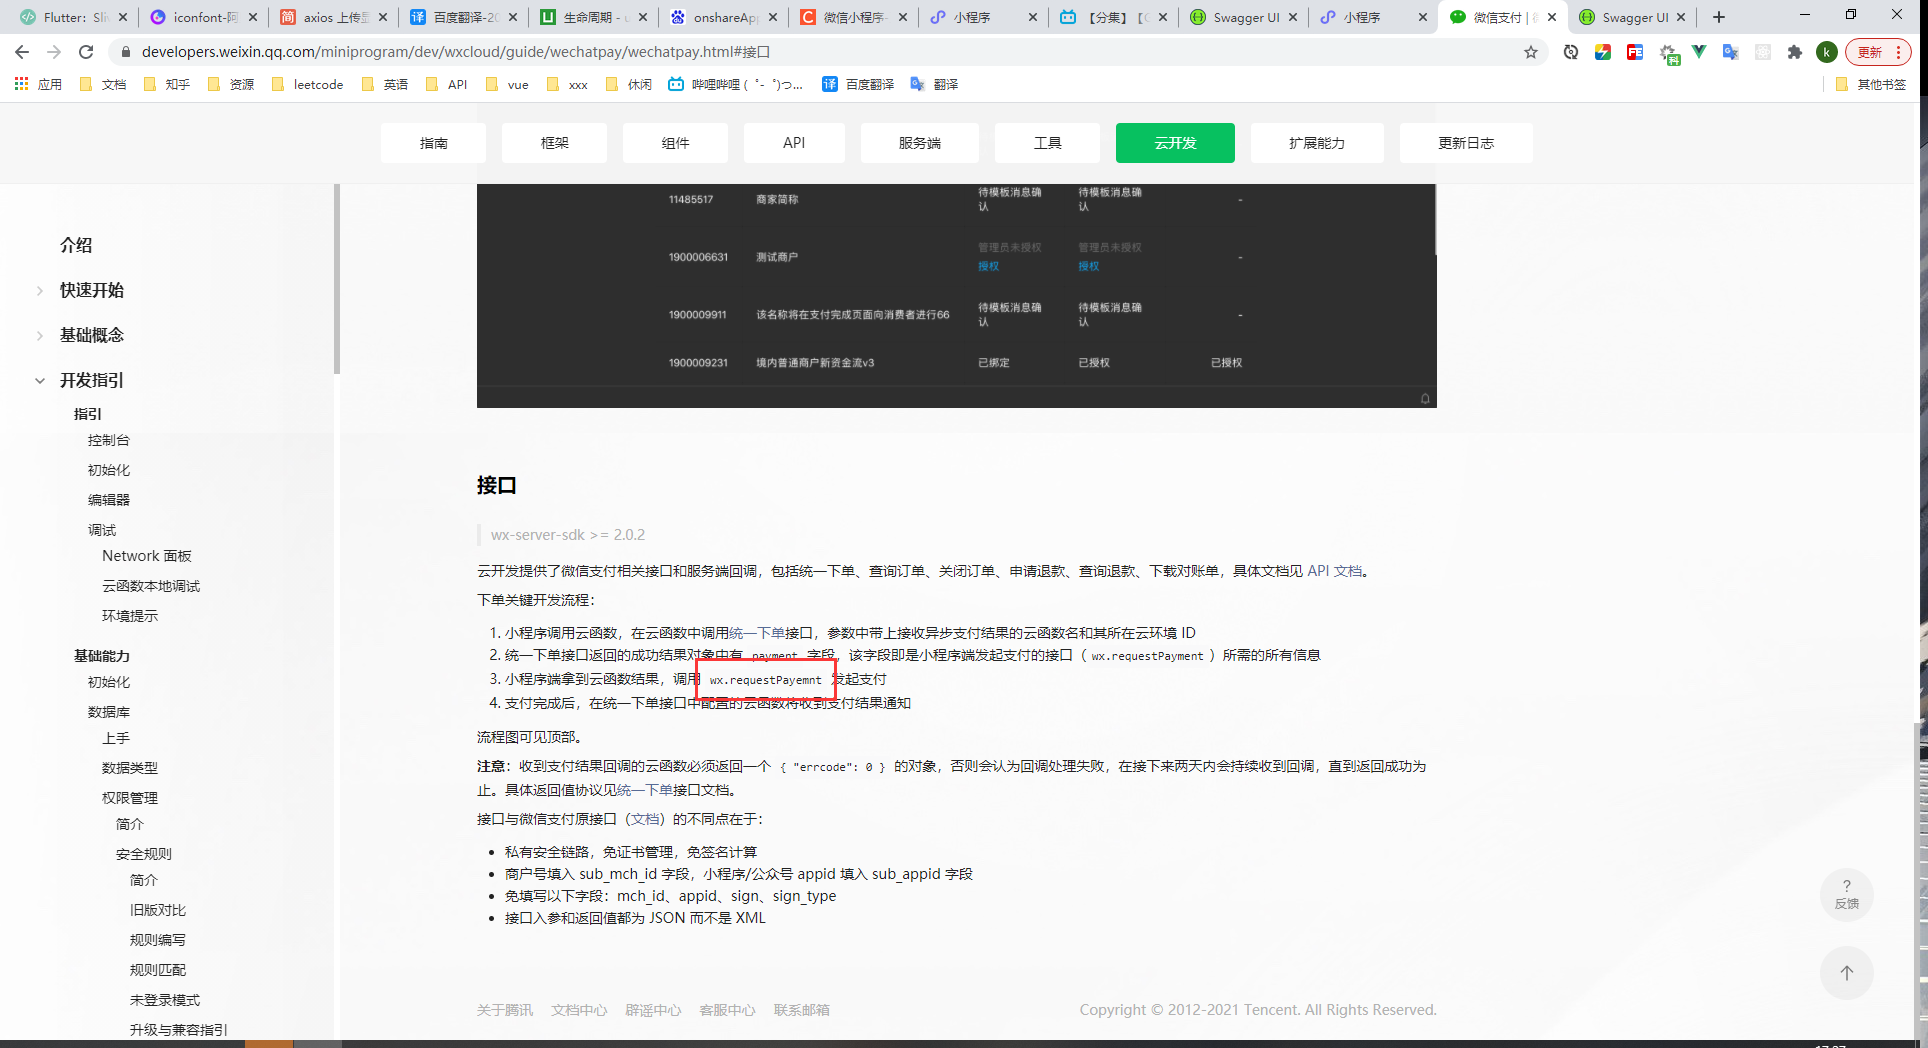Switch to the axios 上传 tab
Viewport: 1928px width, 1048px height.
[333, 17]
